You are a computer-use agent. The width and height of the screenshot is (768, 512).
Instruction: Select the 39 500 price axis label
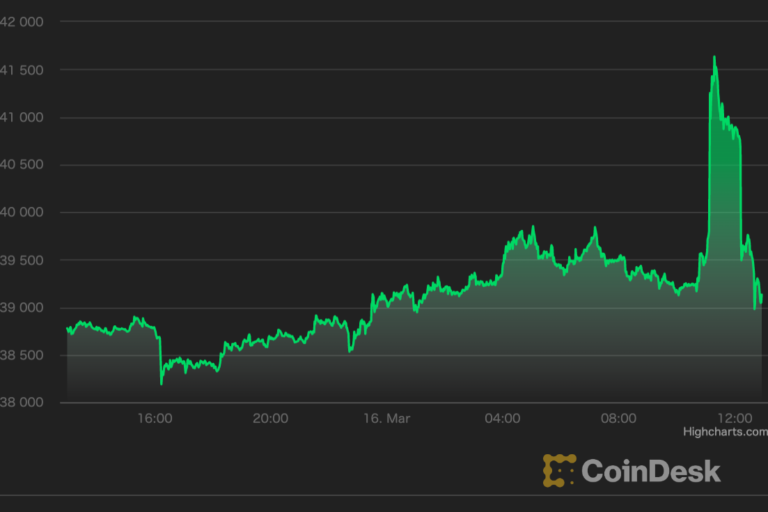coord(22,260)
